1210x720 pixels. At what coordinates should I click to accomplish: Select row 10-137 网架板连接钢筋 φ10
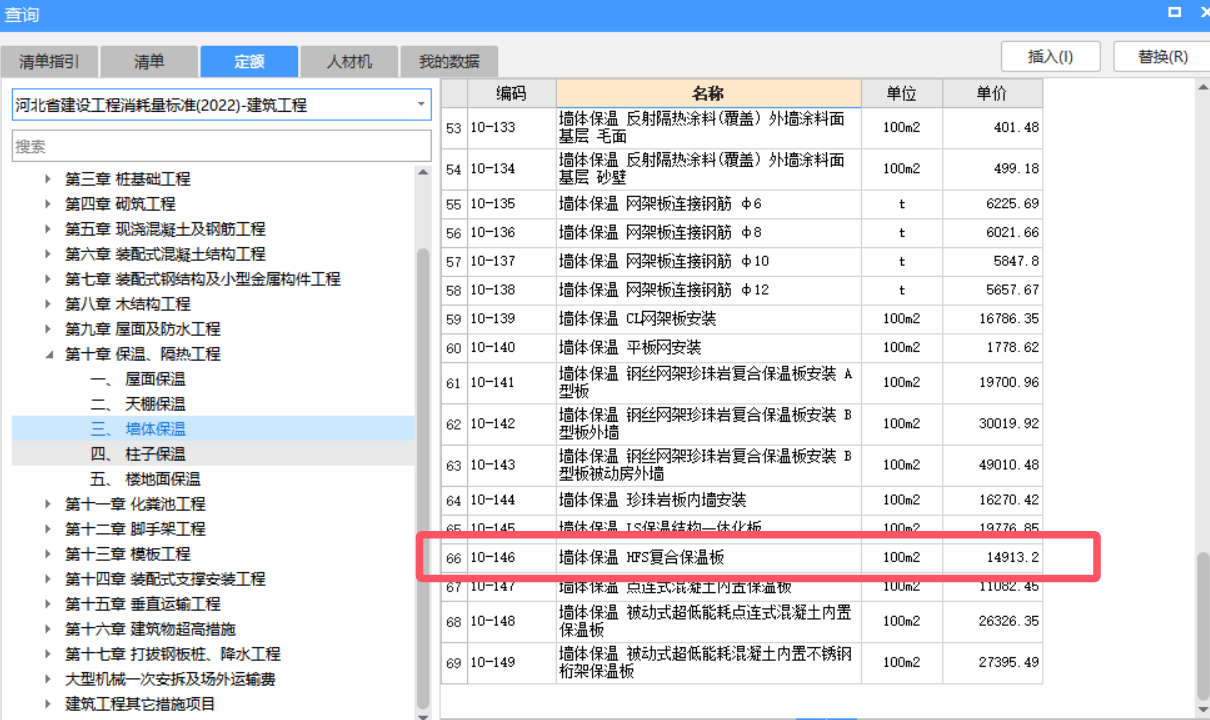pos(742,262)
